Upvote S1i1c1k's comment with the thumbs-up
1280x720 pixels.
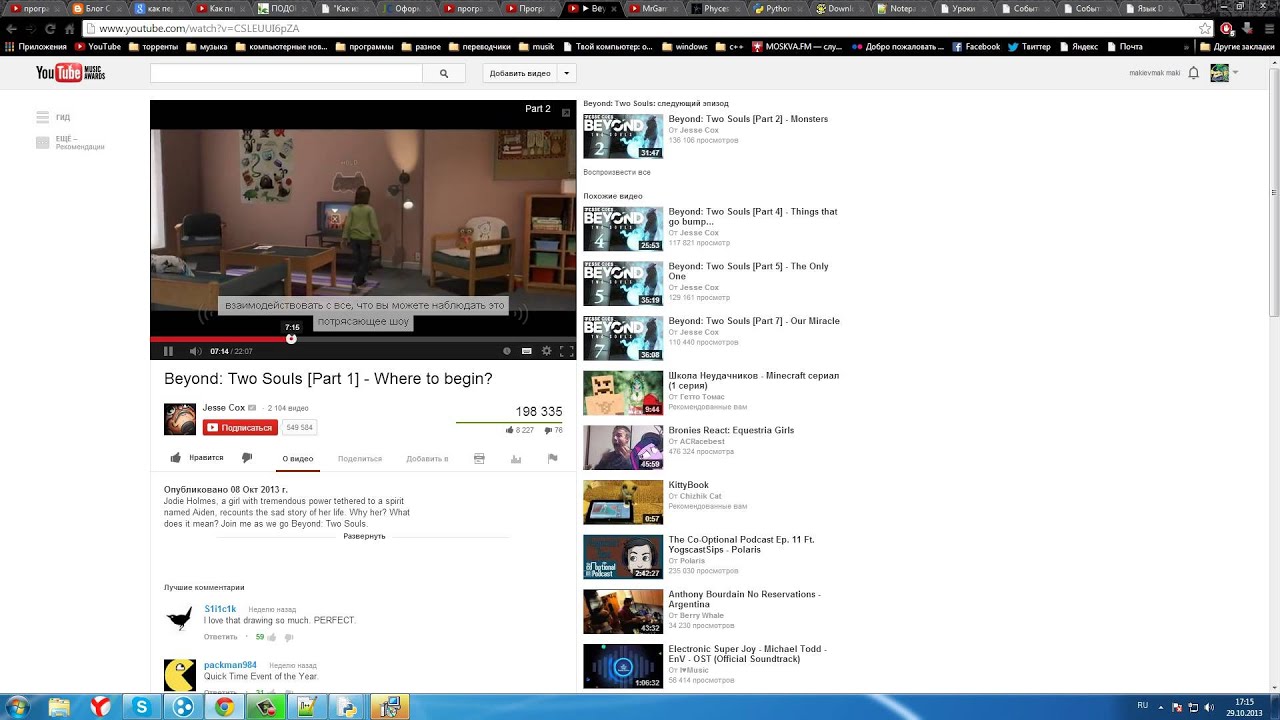pyautogui.click(x=271, y=637)
